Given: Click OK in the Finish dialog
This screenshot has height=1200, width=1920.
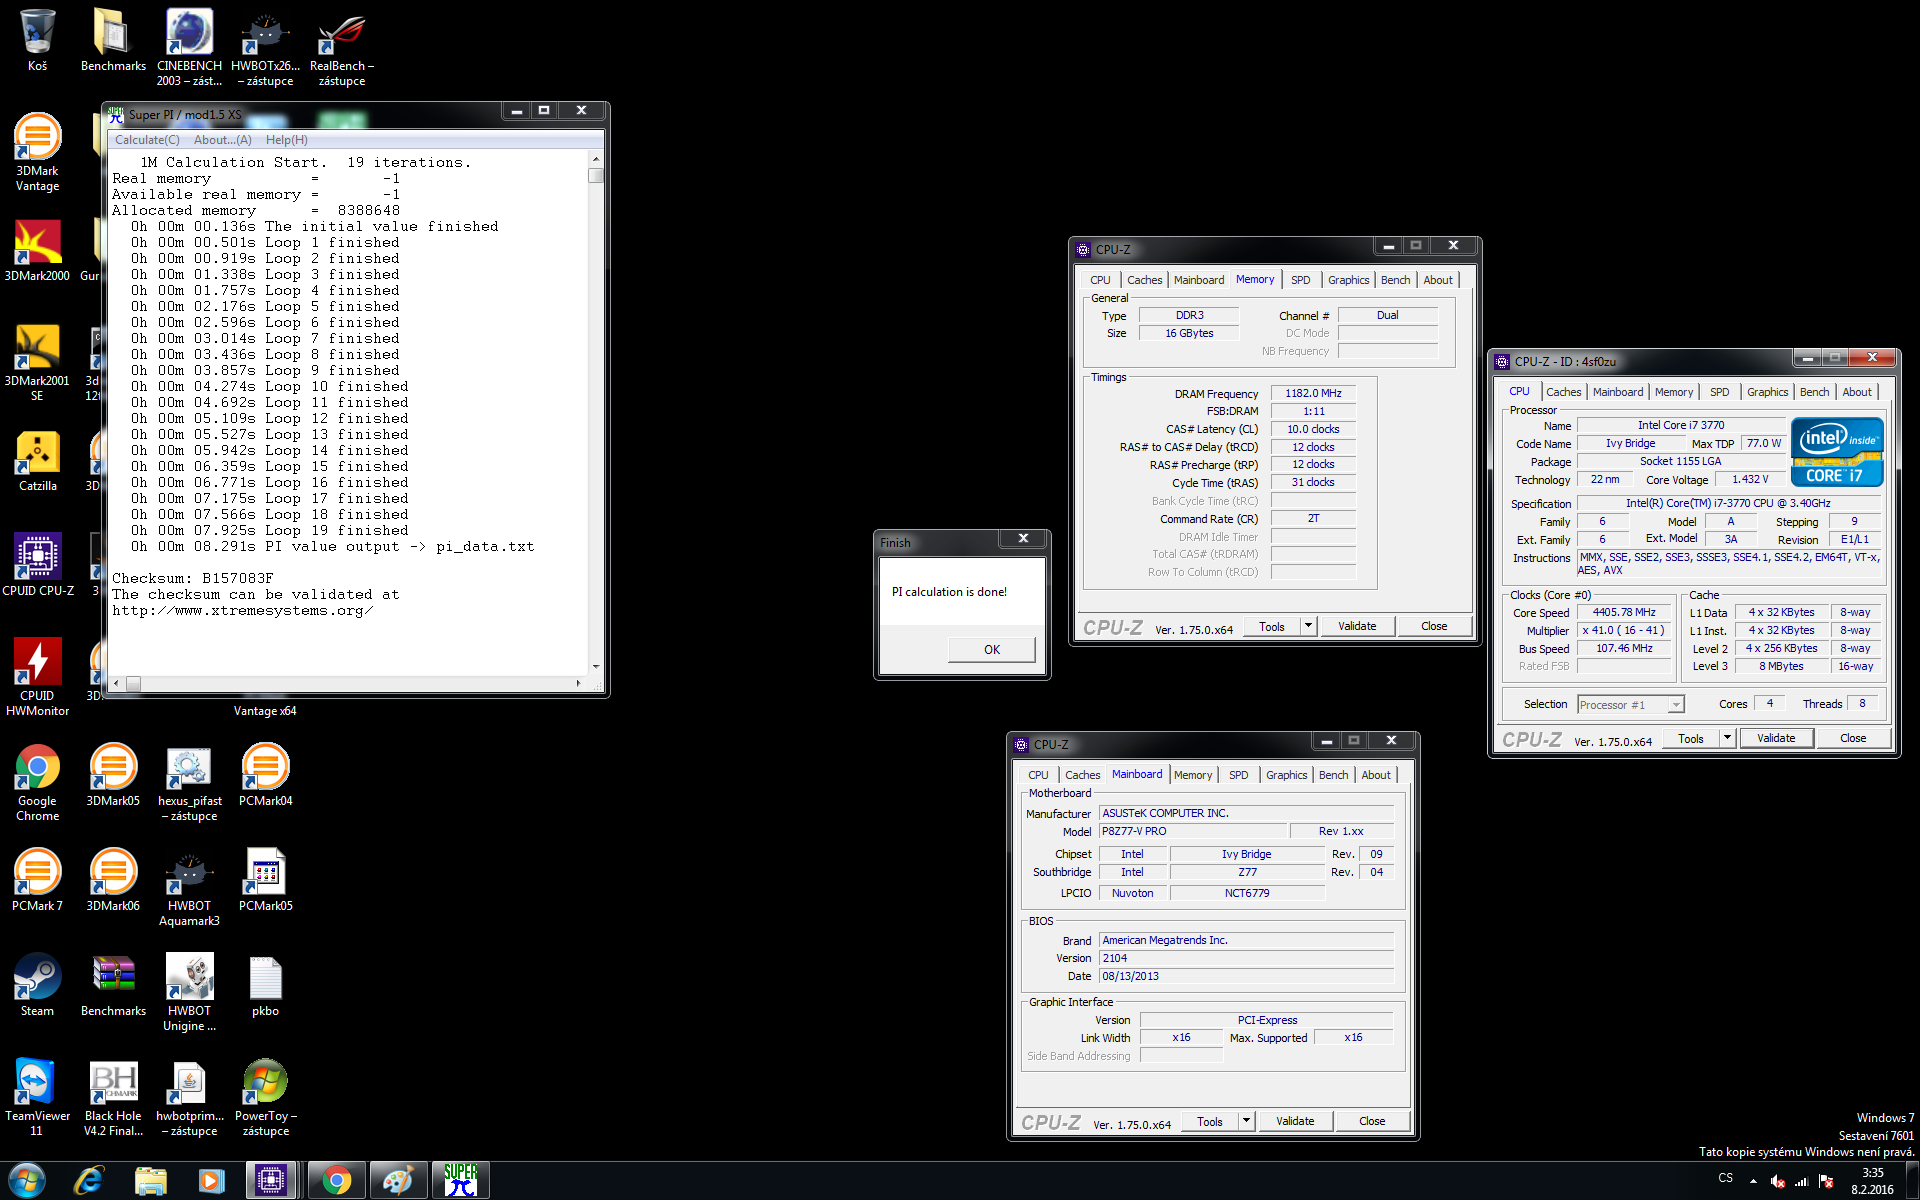Looking at the screenshot, I should point(991,650).
